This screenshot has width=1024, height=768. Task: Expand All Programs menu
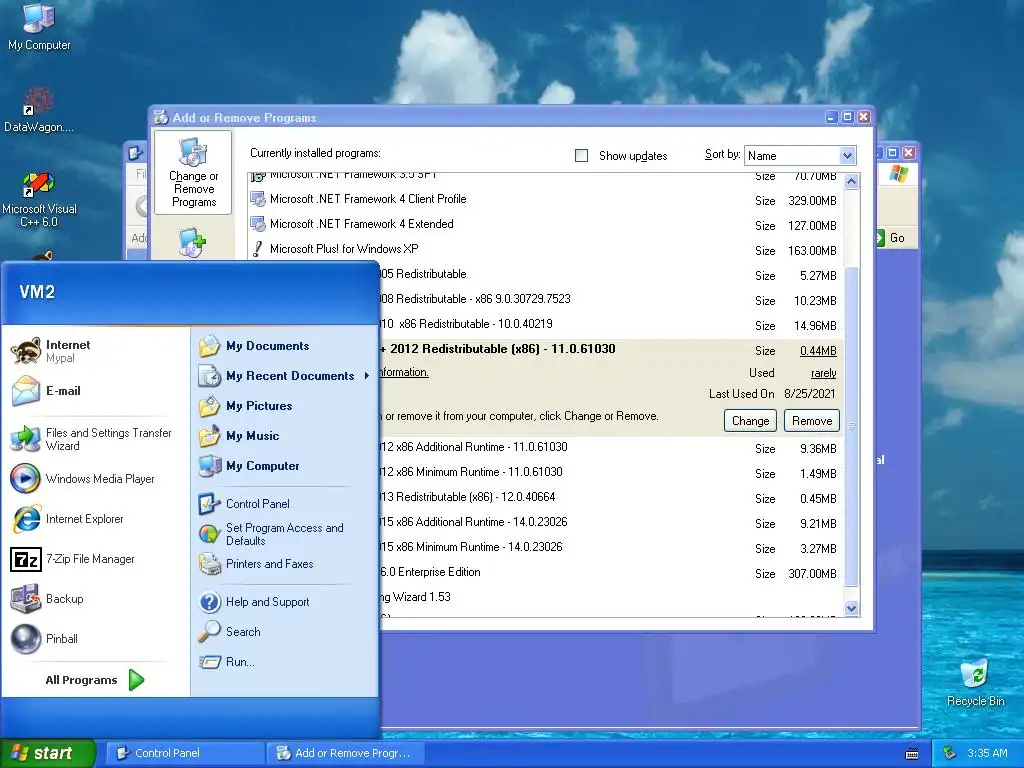pyautogui.click(x=95, y=680)
